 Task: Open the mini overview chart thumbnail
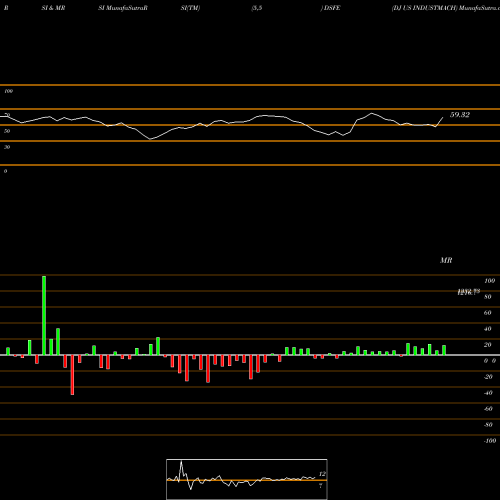247,479
